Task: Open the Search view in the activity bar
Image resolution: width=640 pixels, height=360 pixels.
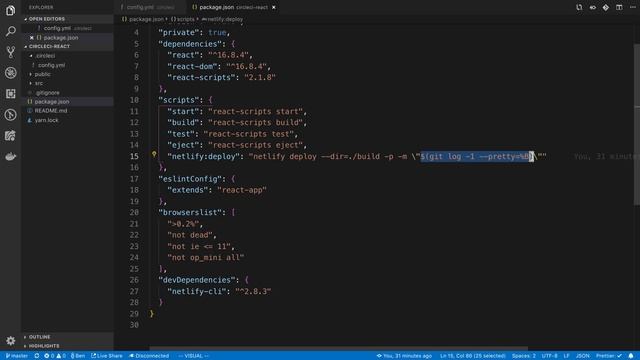Action: (x=11, y=31)
